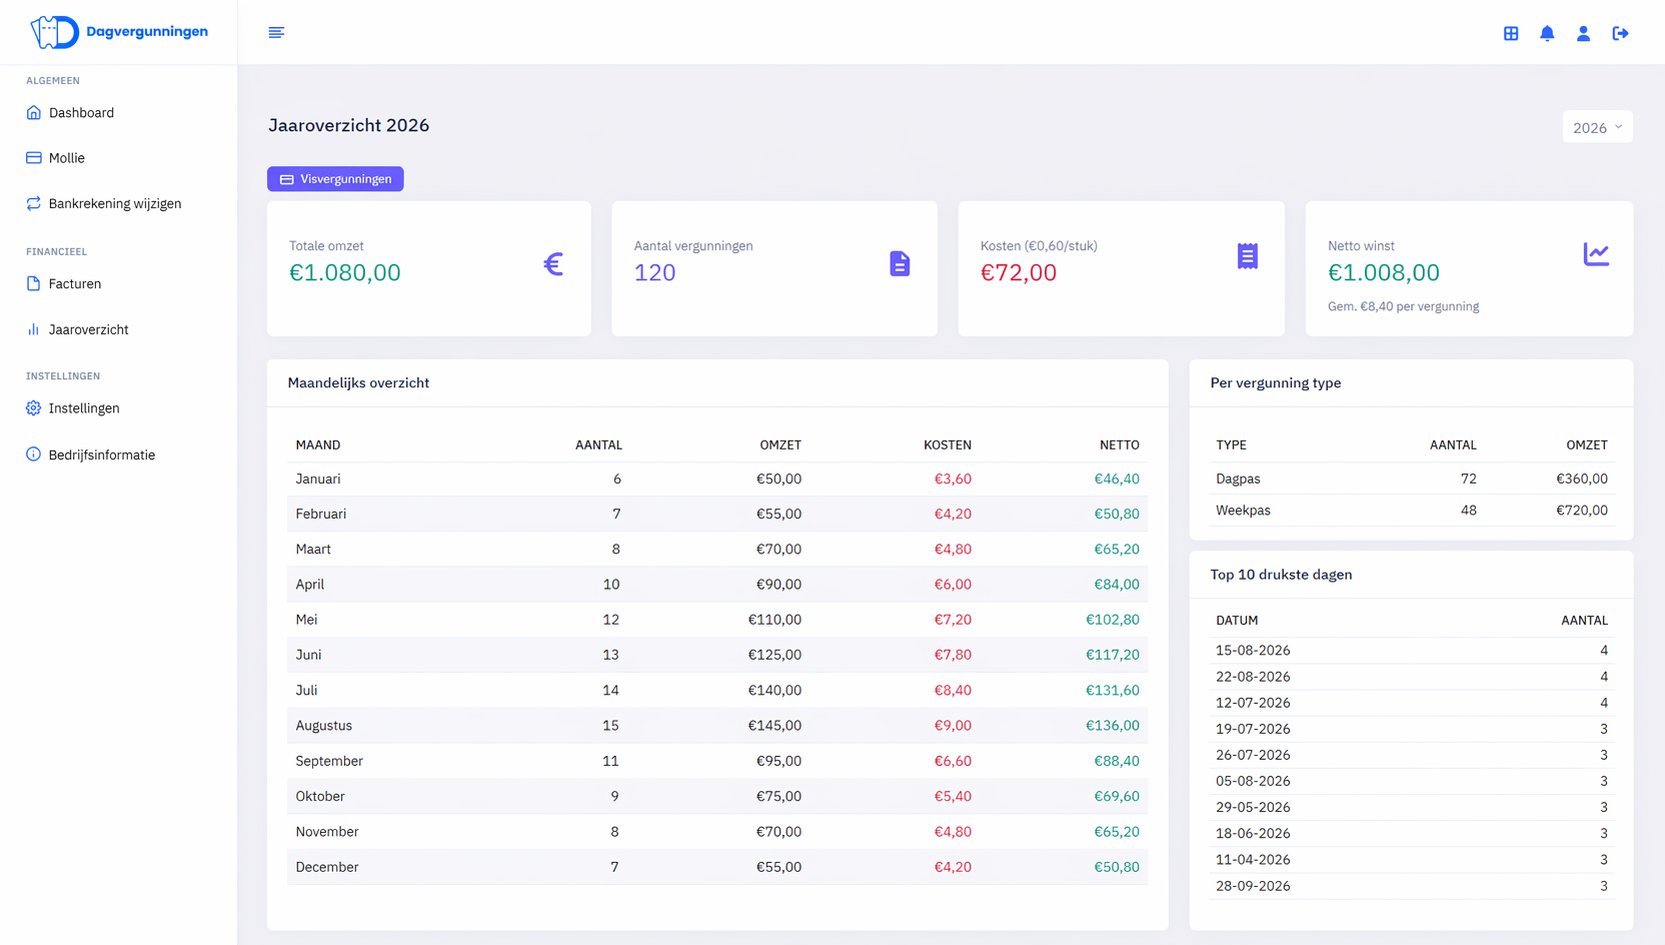Viewport: 1665px width, 945px height.
Task: Open notifications bell icon
Action: pyautogui.click(x=1547, y=33)
